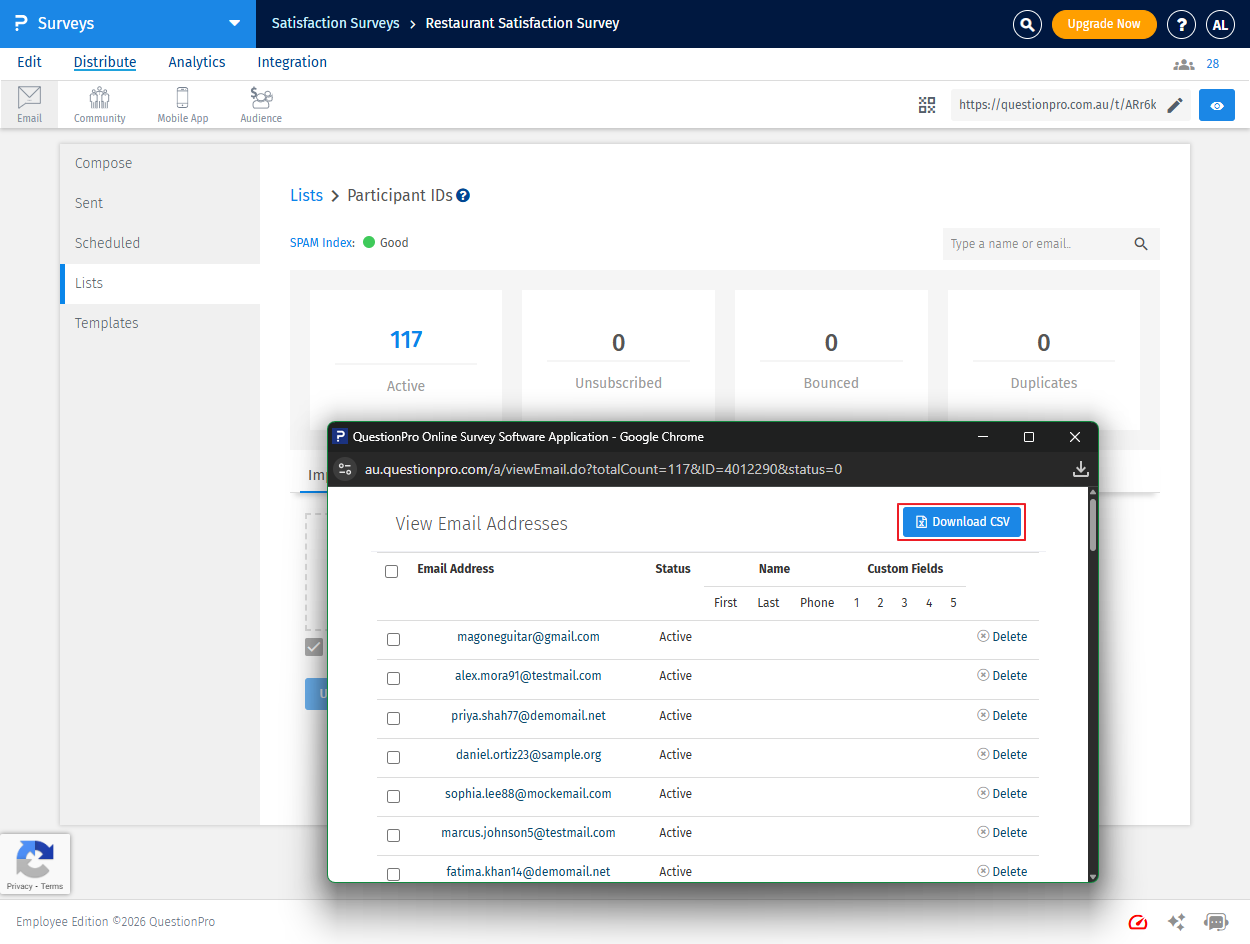This screenshot has height=944, width=1250.
Task: Open the help question mark menu
Action: coord(1181,24)
